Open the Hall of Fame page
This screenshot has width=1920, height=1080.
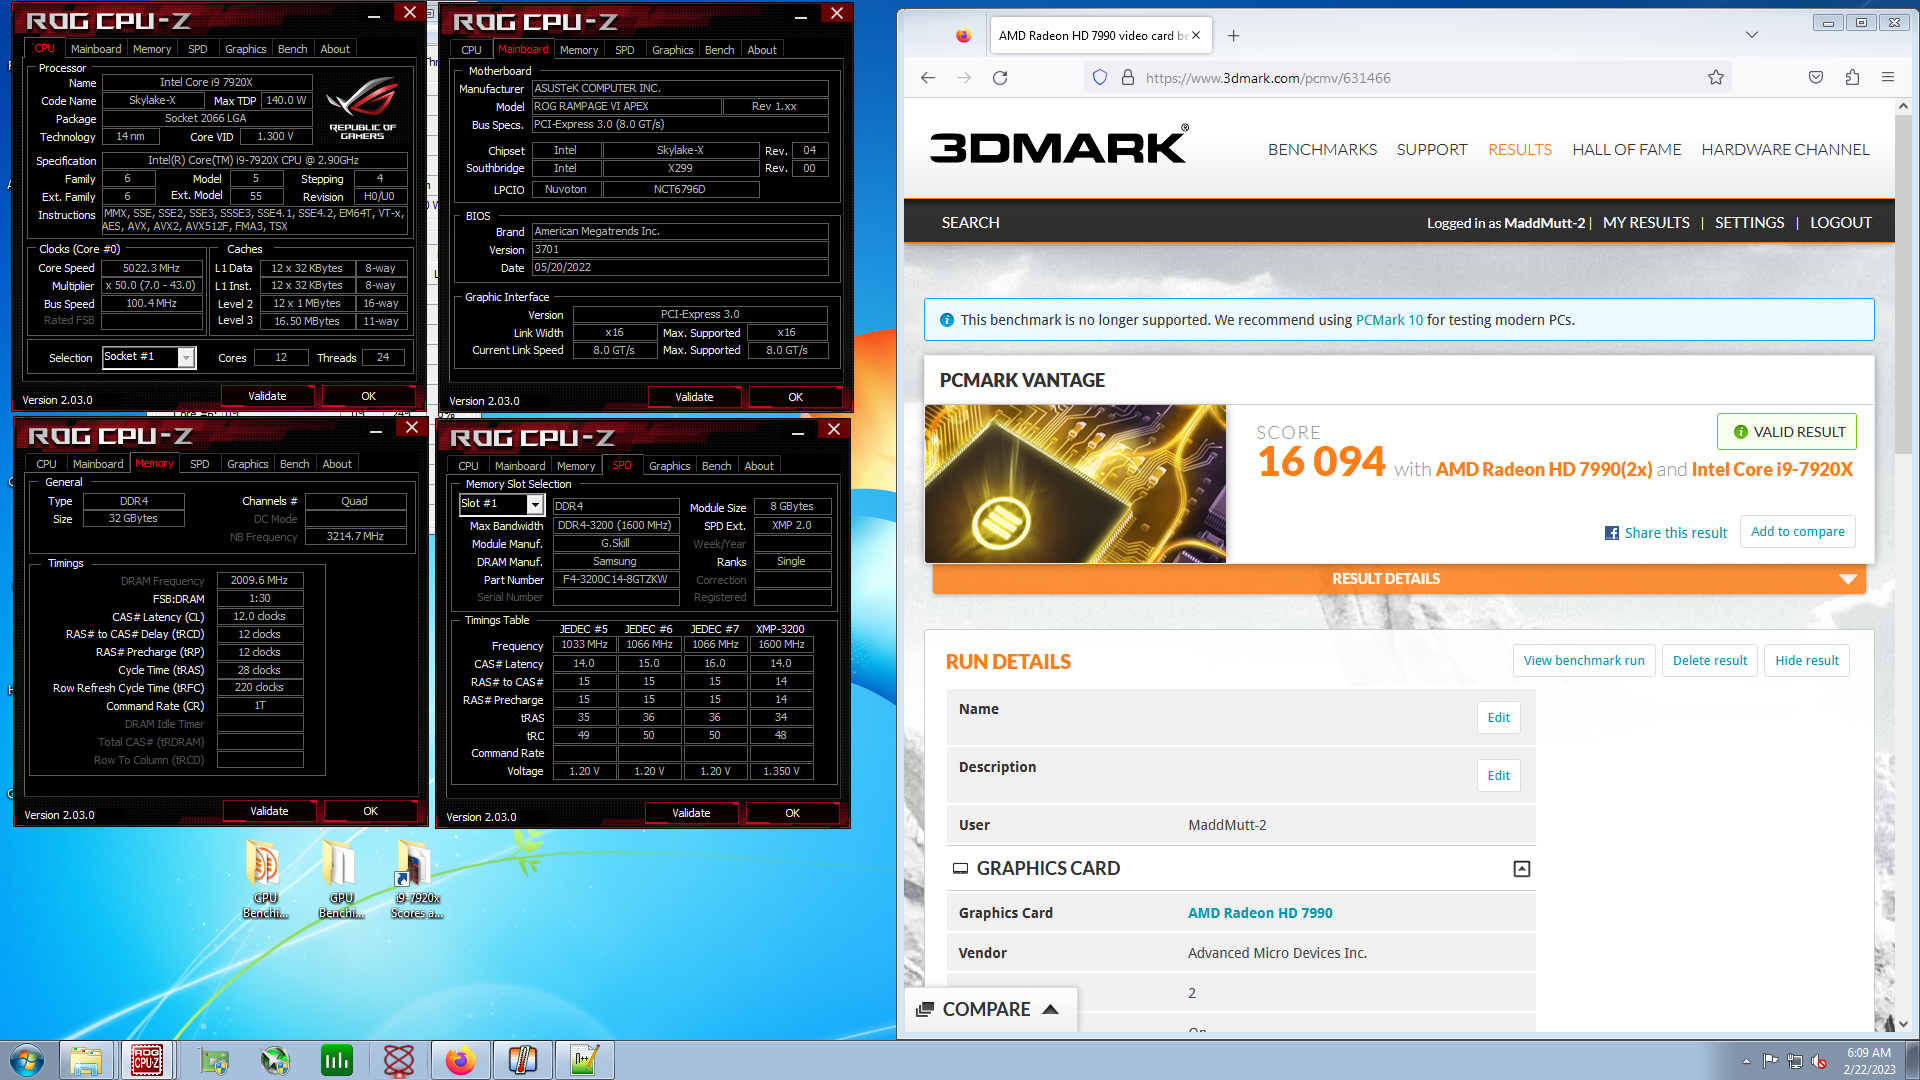coord(1626,150)
